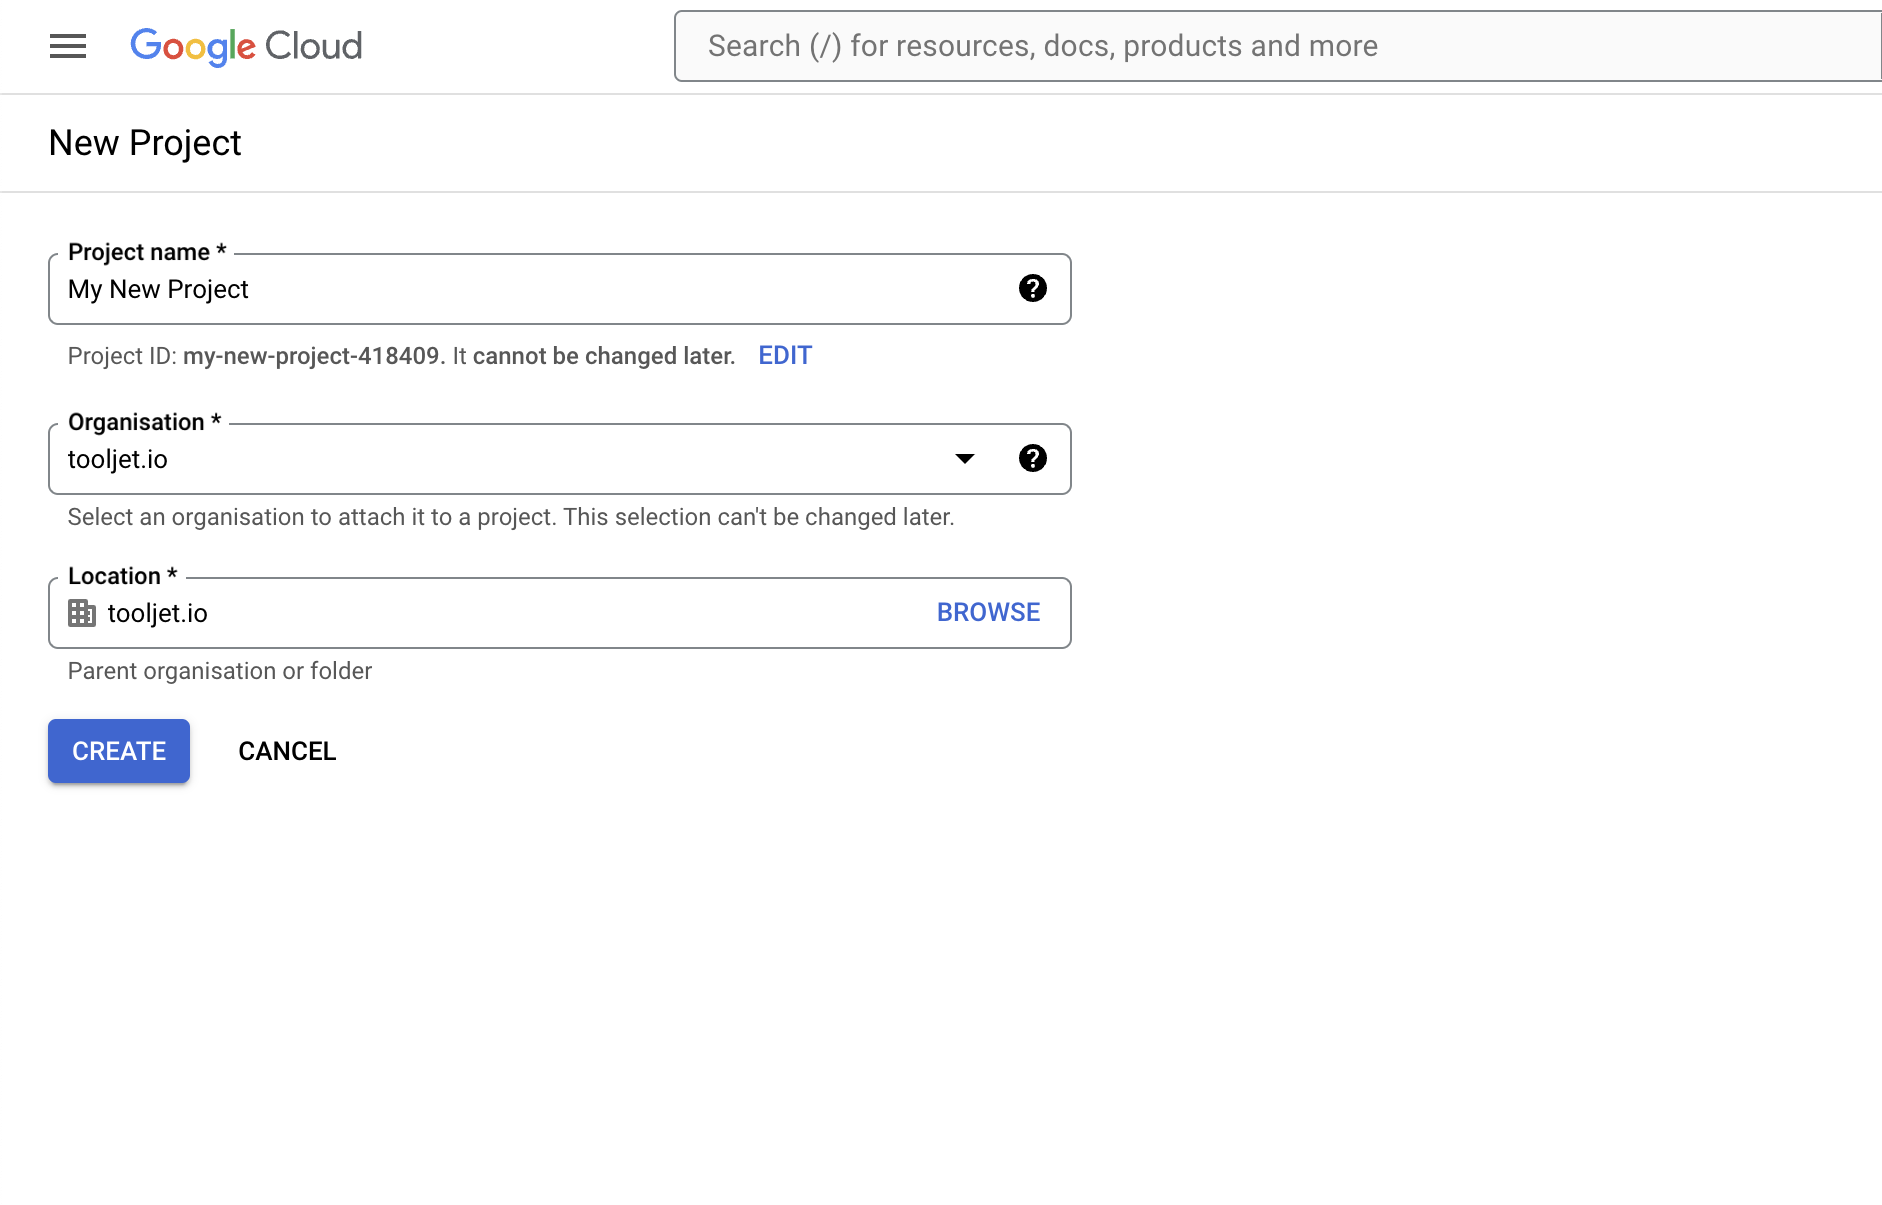This screenshot has height=1205, width=1882.
Task: Click the 'Project name *' field label
Action: coord(147,252)
